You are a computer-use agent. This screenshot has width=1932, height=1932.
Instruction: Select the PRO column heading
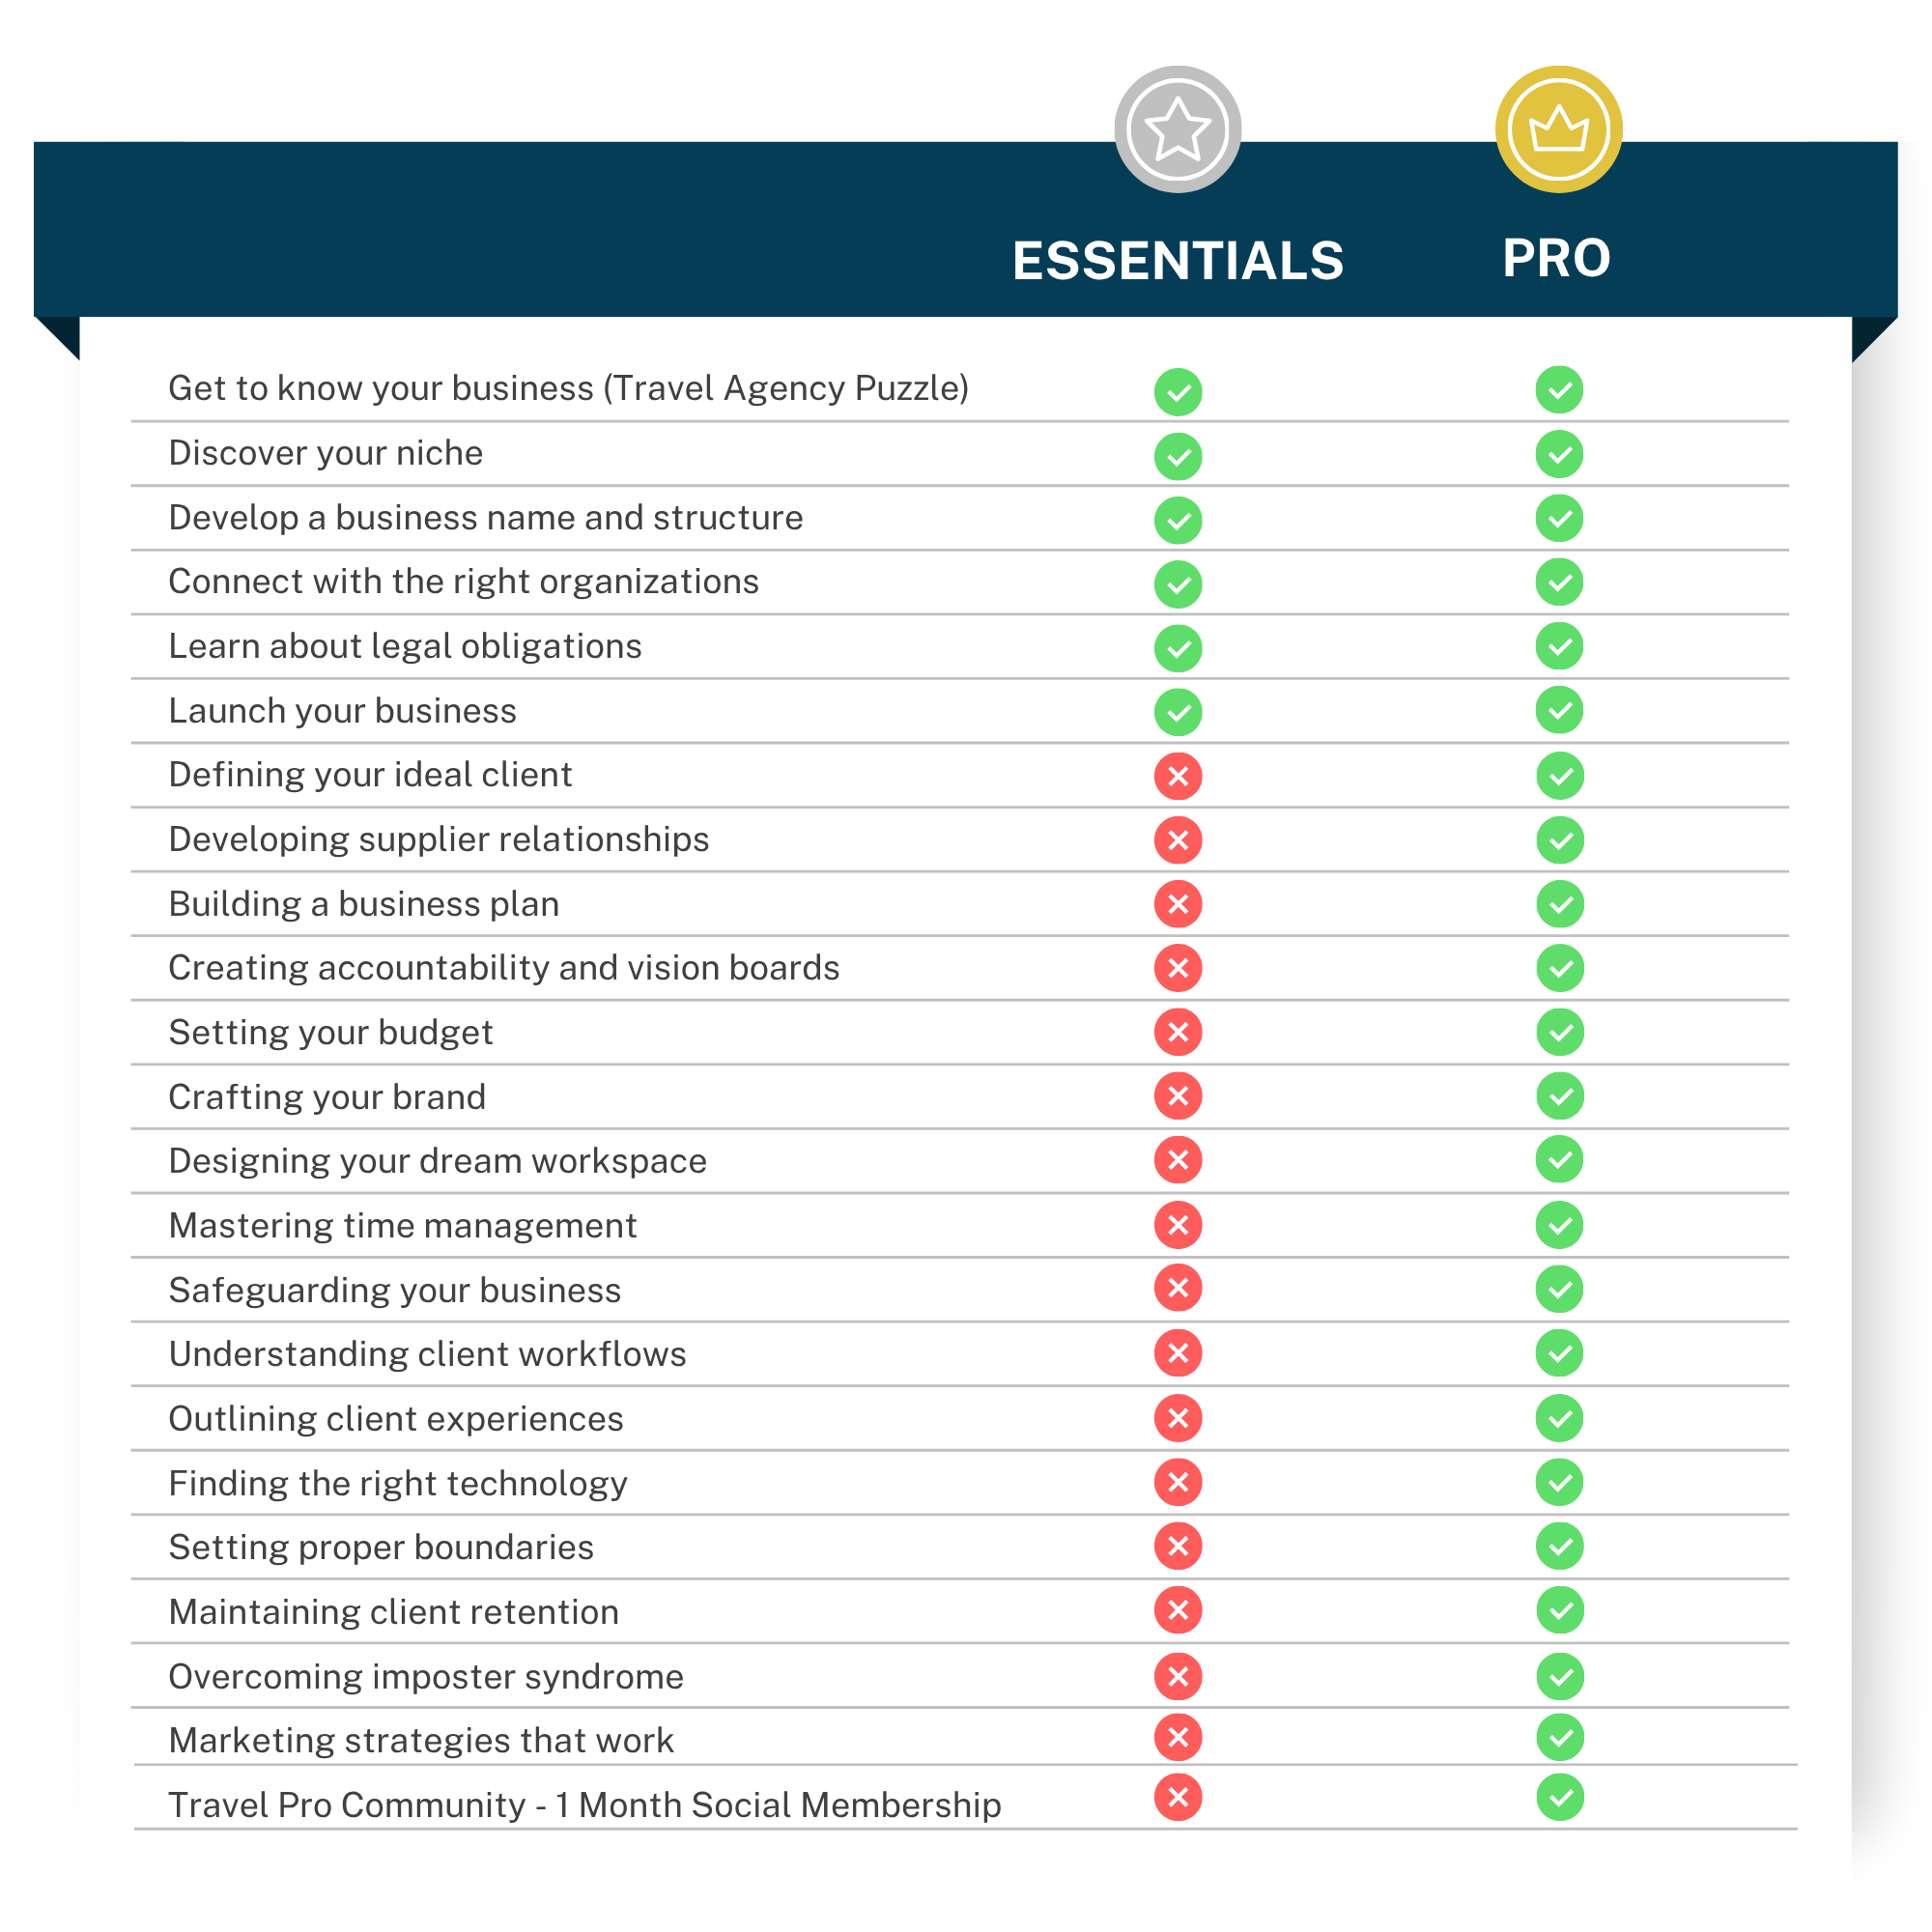pos(1556,259)
